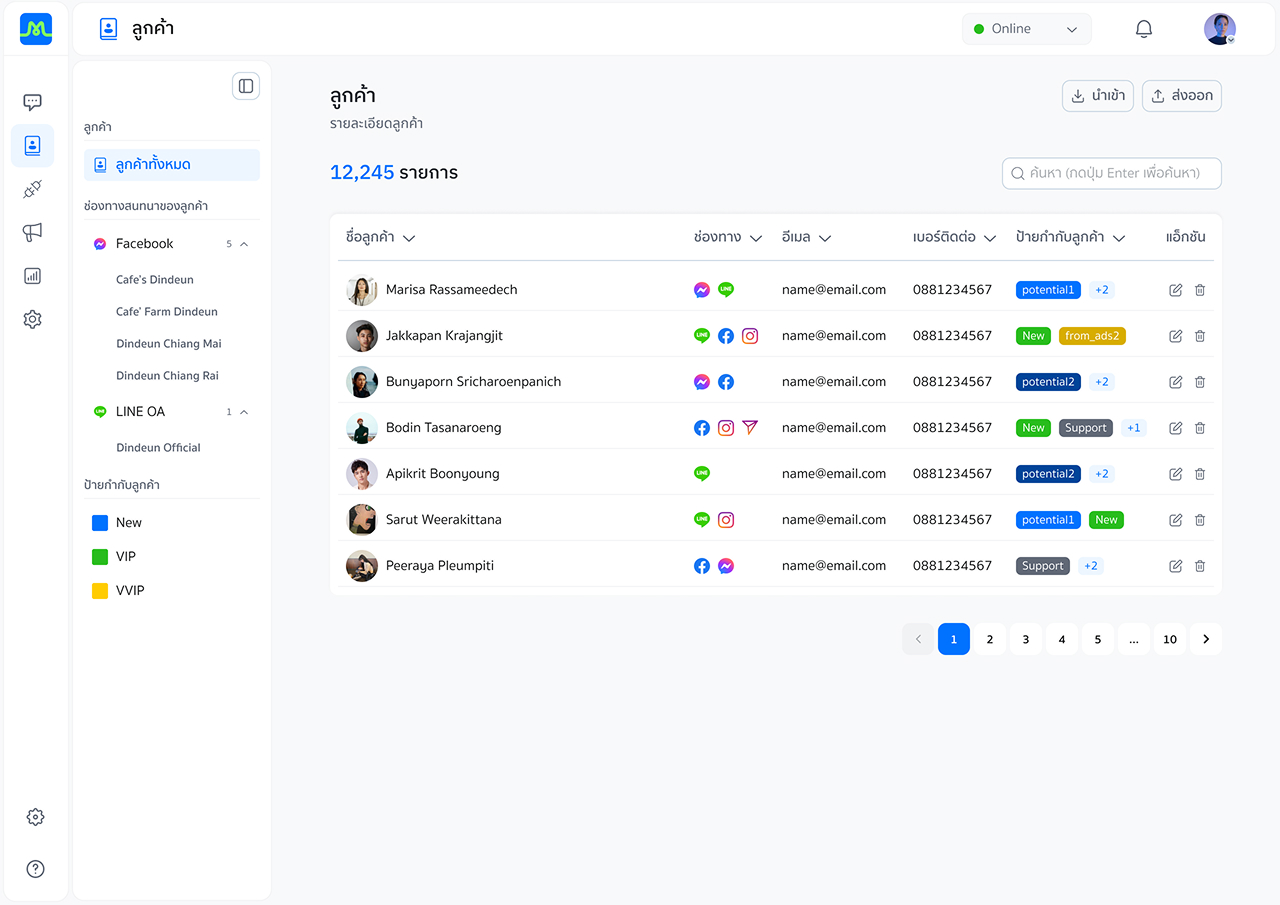Click Instagram icon in Jakkapan Krajangjit's row
1280x905 pixels.
click(x=750, y=336)
